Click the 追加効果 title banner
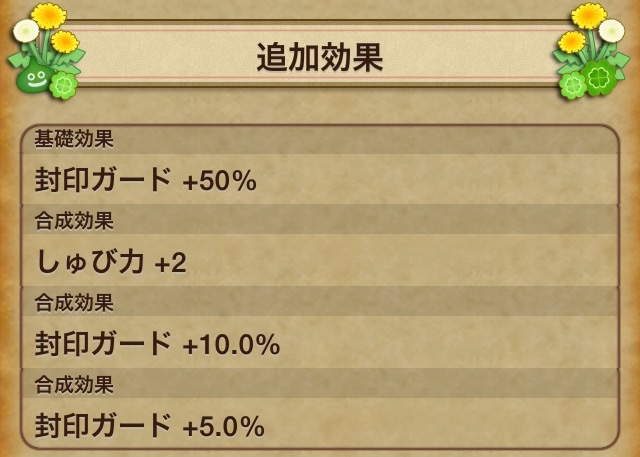This screenshot has height=457, width=640. click(319, 58)
